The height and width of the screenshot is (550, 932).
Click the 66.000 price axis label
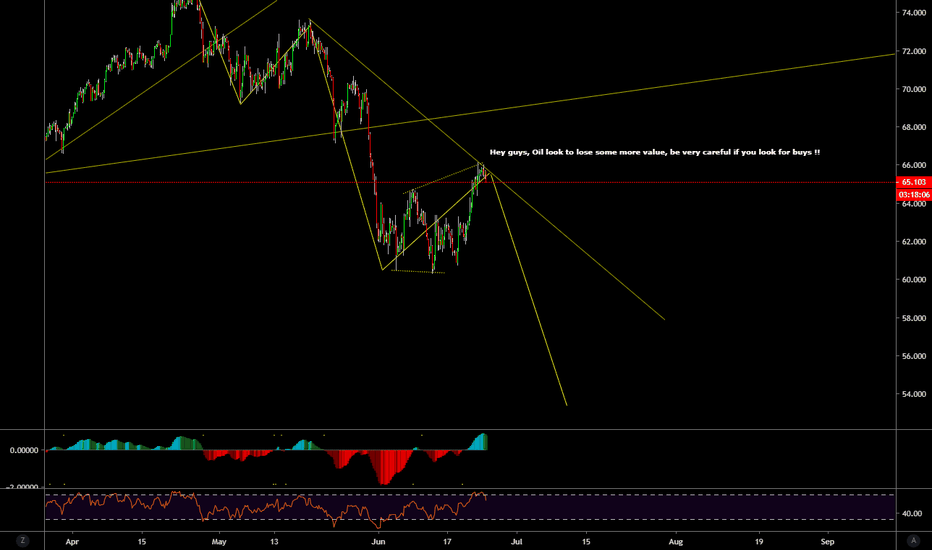914,165
